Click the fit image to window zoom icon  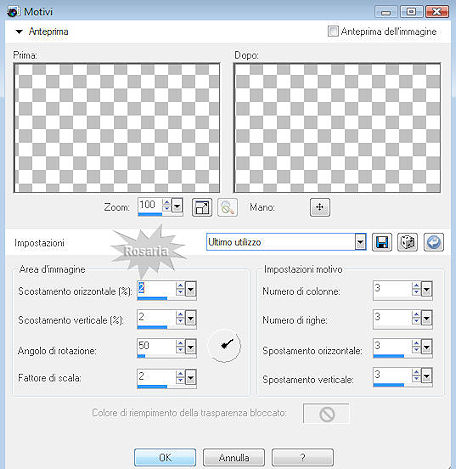(202, 207)
